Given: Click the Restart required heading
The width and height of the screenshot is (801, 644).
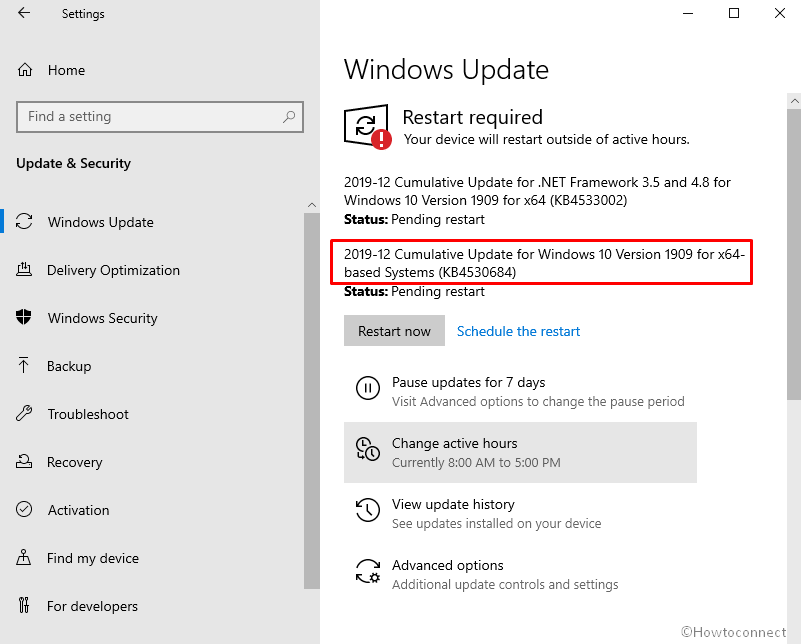Looking at the screenshot, I should 472,117.
